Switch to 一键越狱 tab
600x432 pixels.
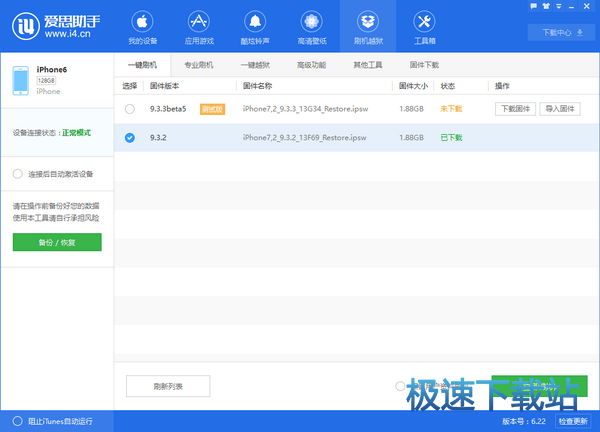click(255, 65)
